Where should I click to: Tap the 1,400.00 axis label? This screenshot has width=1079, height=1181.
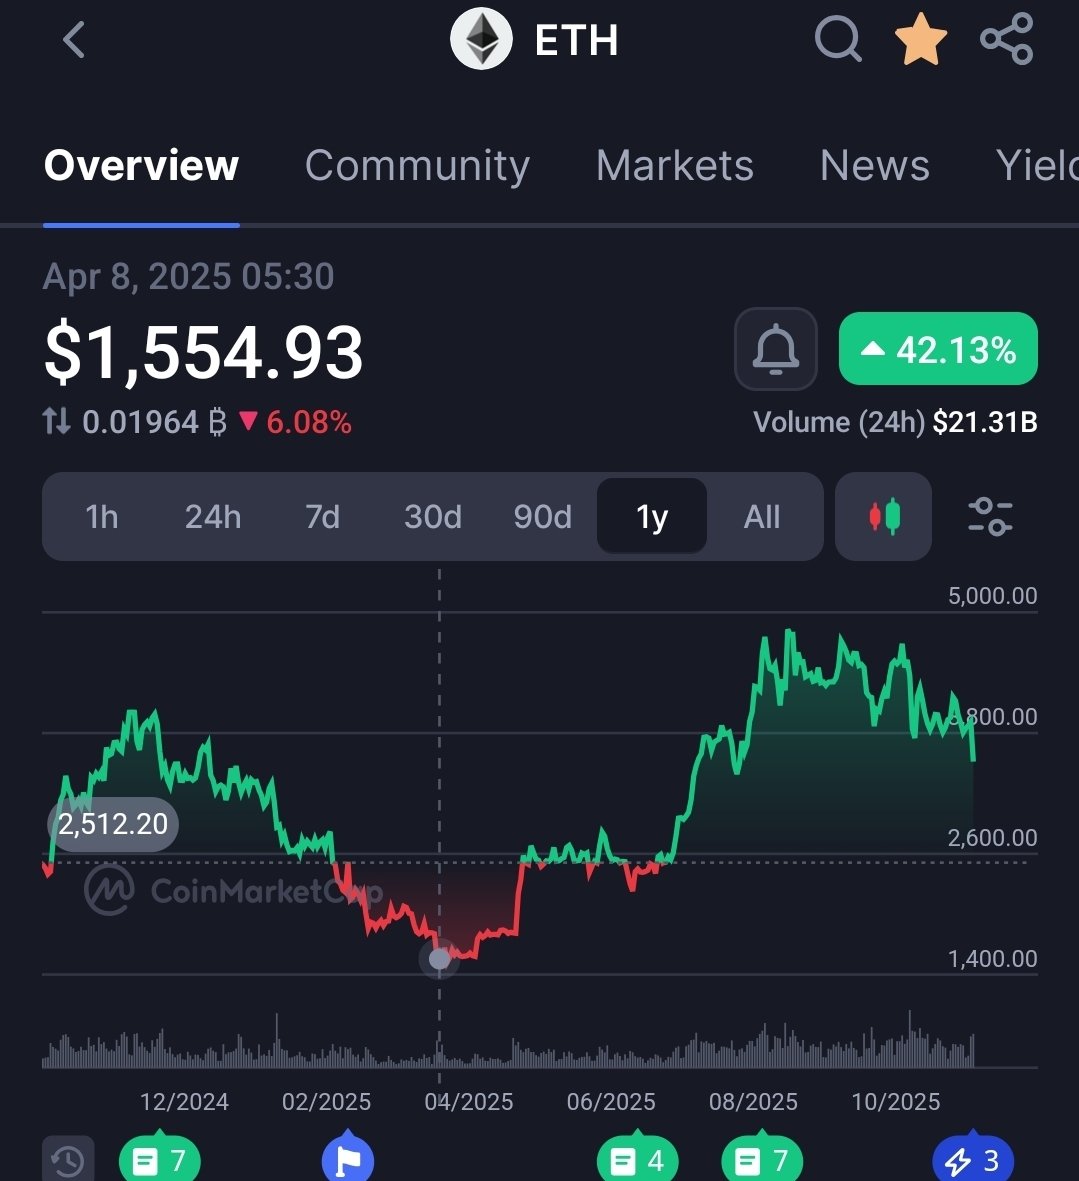(992, 959)
